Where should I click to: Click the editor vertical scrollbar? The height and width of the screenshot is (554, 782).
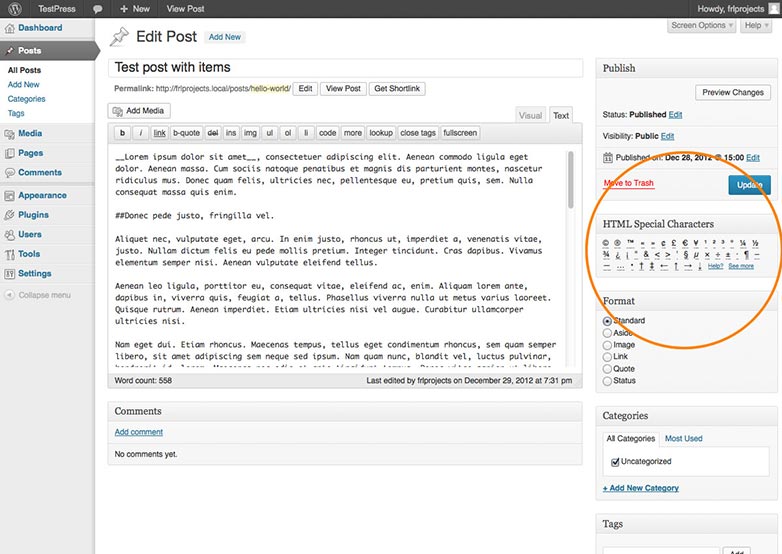(x=570, y=180)
